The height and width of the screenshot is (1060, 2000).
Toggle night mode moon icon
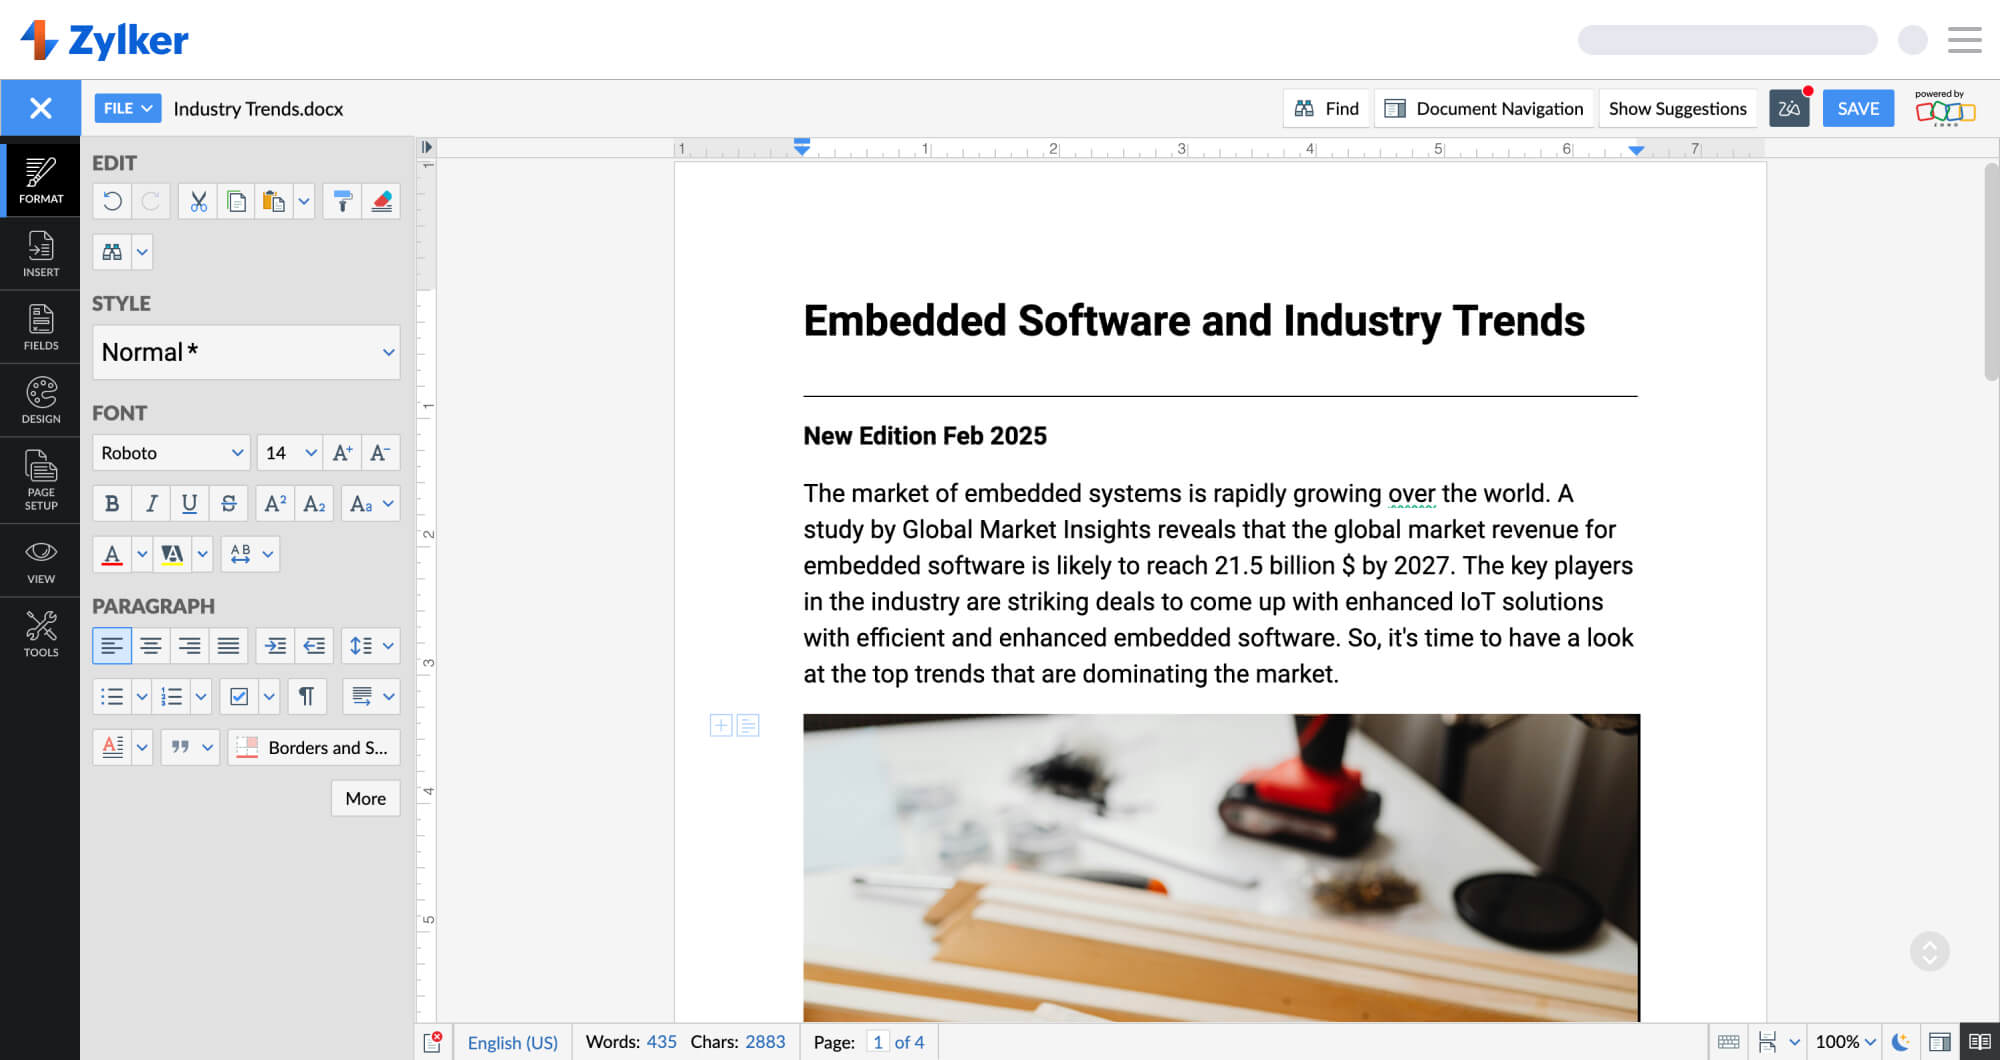1901,1042
